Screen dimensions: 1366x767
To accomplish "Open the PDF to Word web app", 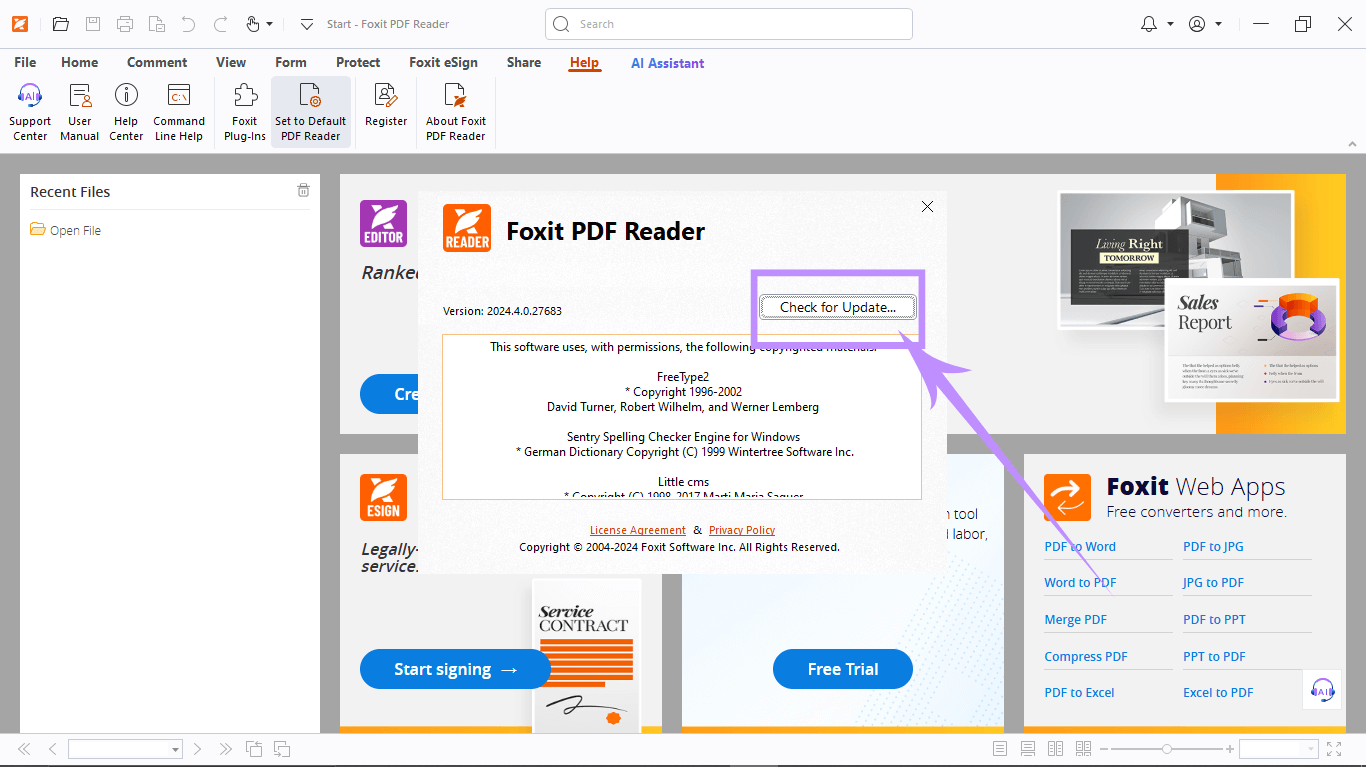I will coord(1080,546).
